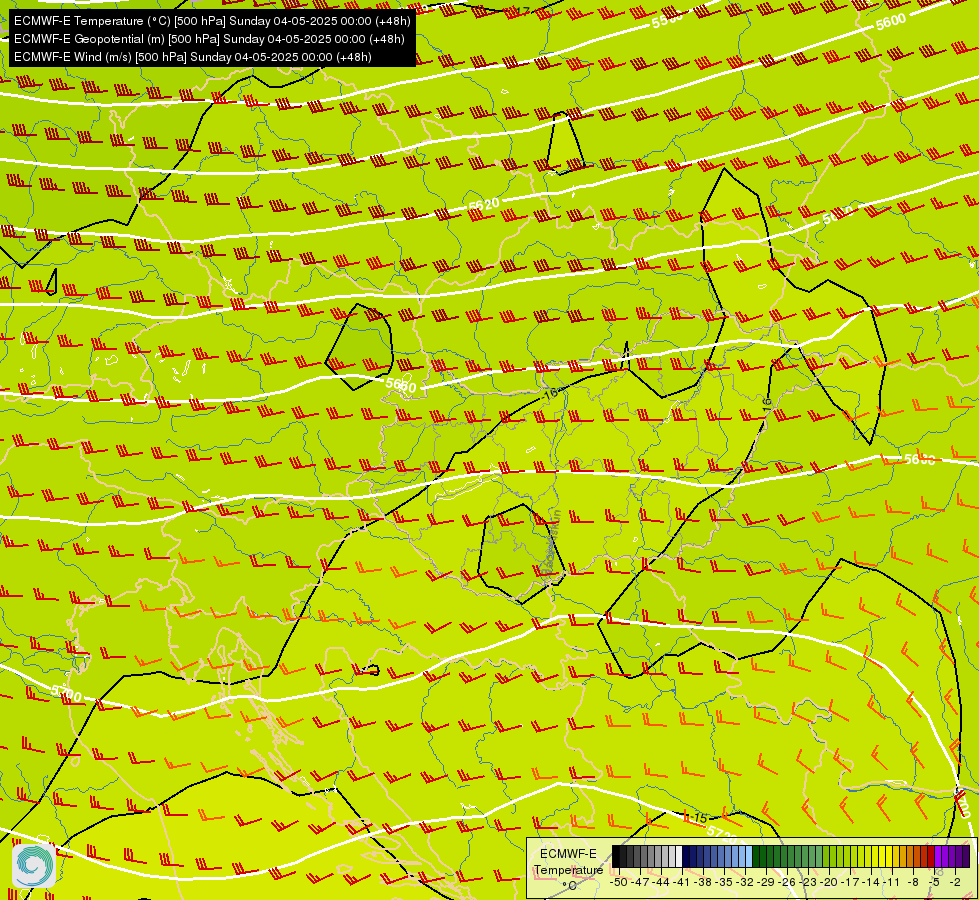The height and width of the screenshot is (900, 979).
Task: Click the -11 tick label in legend
Action: (892, 882)
